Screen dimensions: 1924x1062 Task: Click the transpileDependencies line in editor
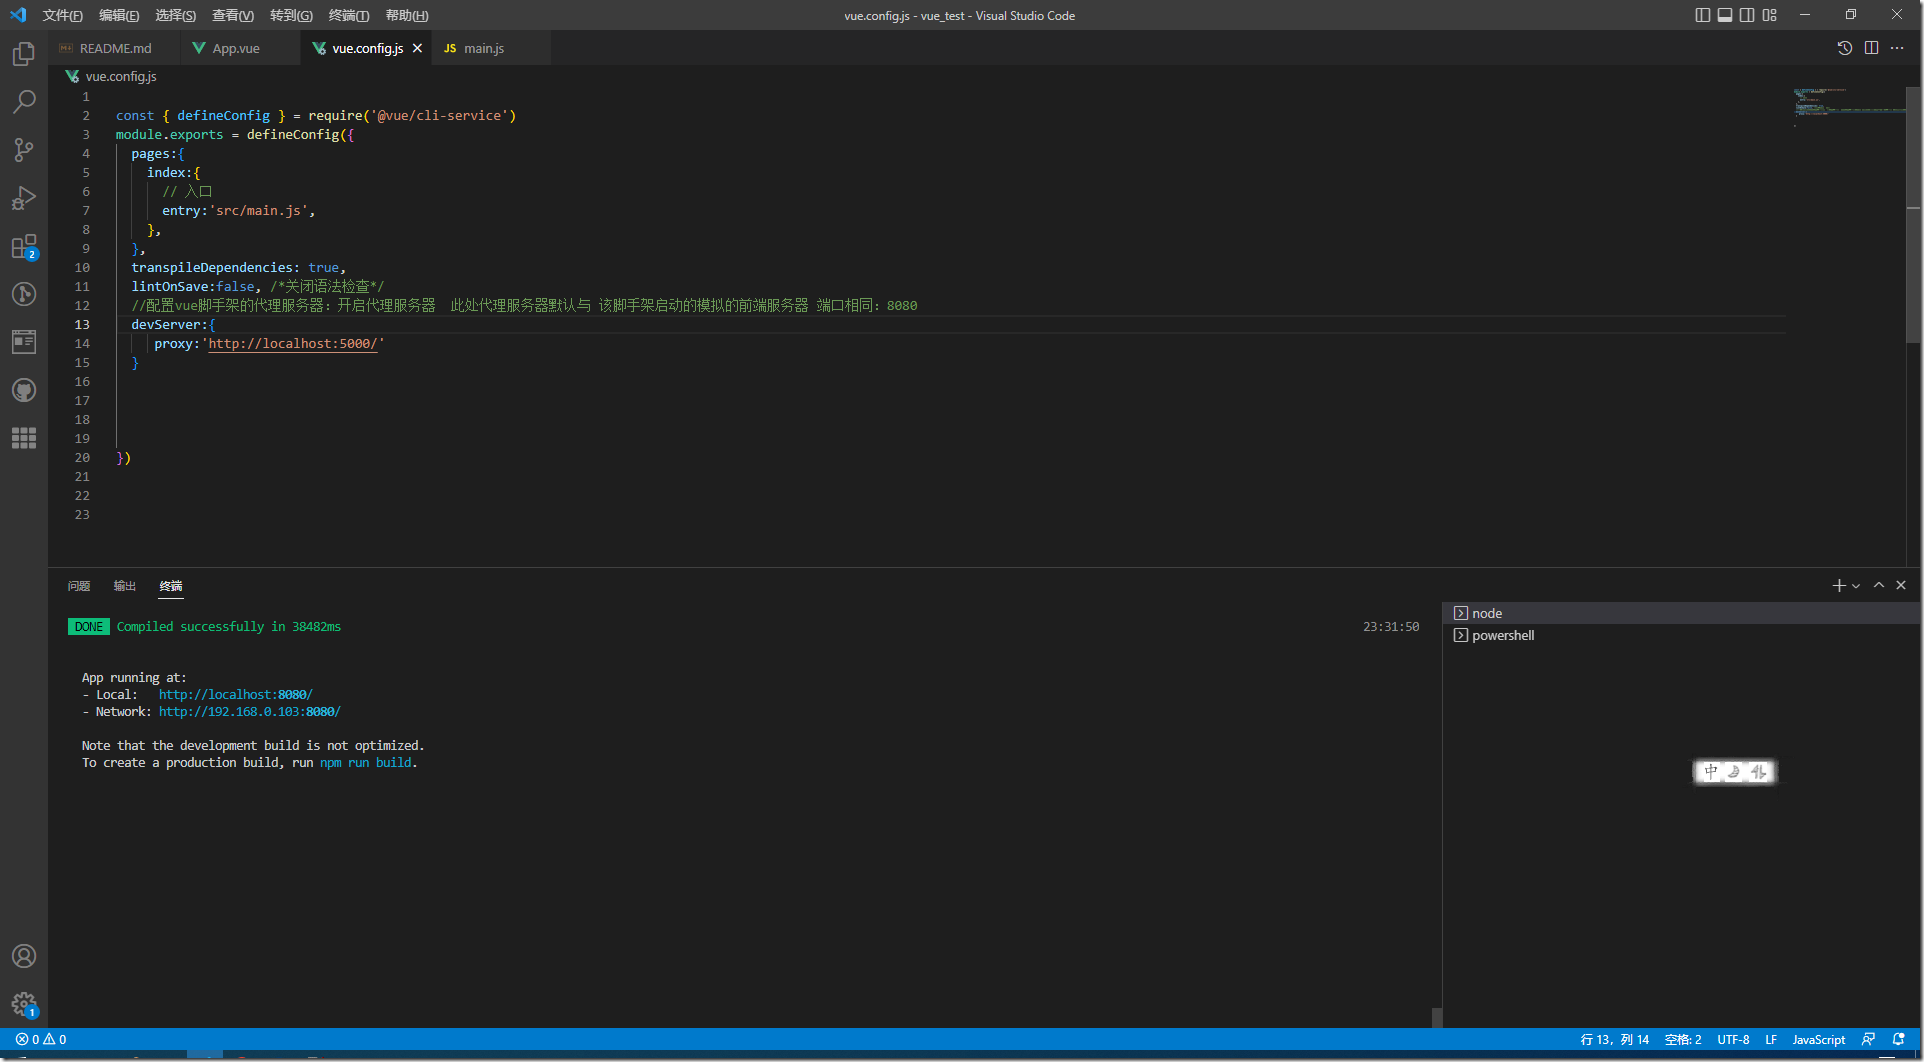click(238, 267)
